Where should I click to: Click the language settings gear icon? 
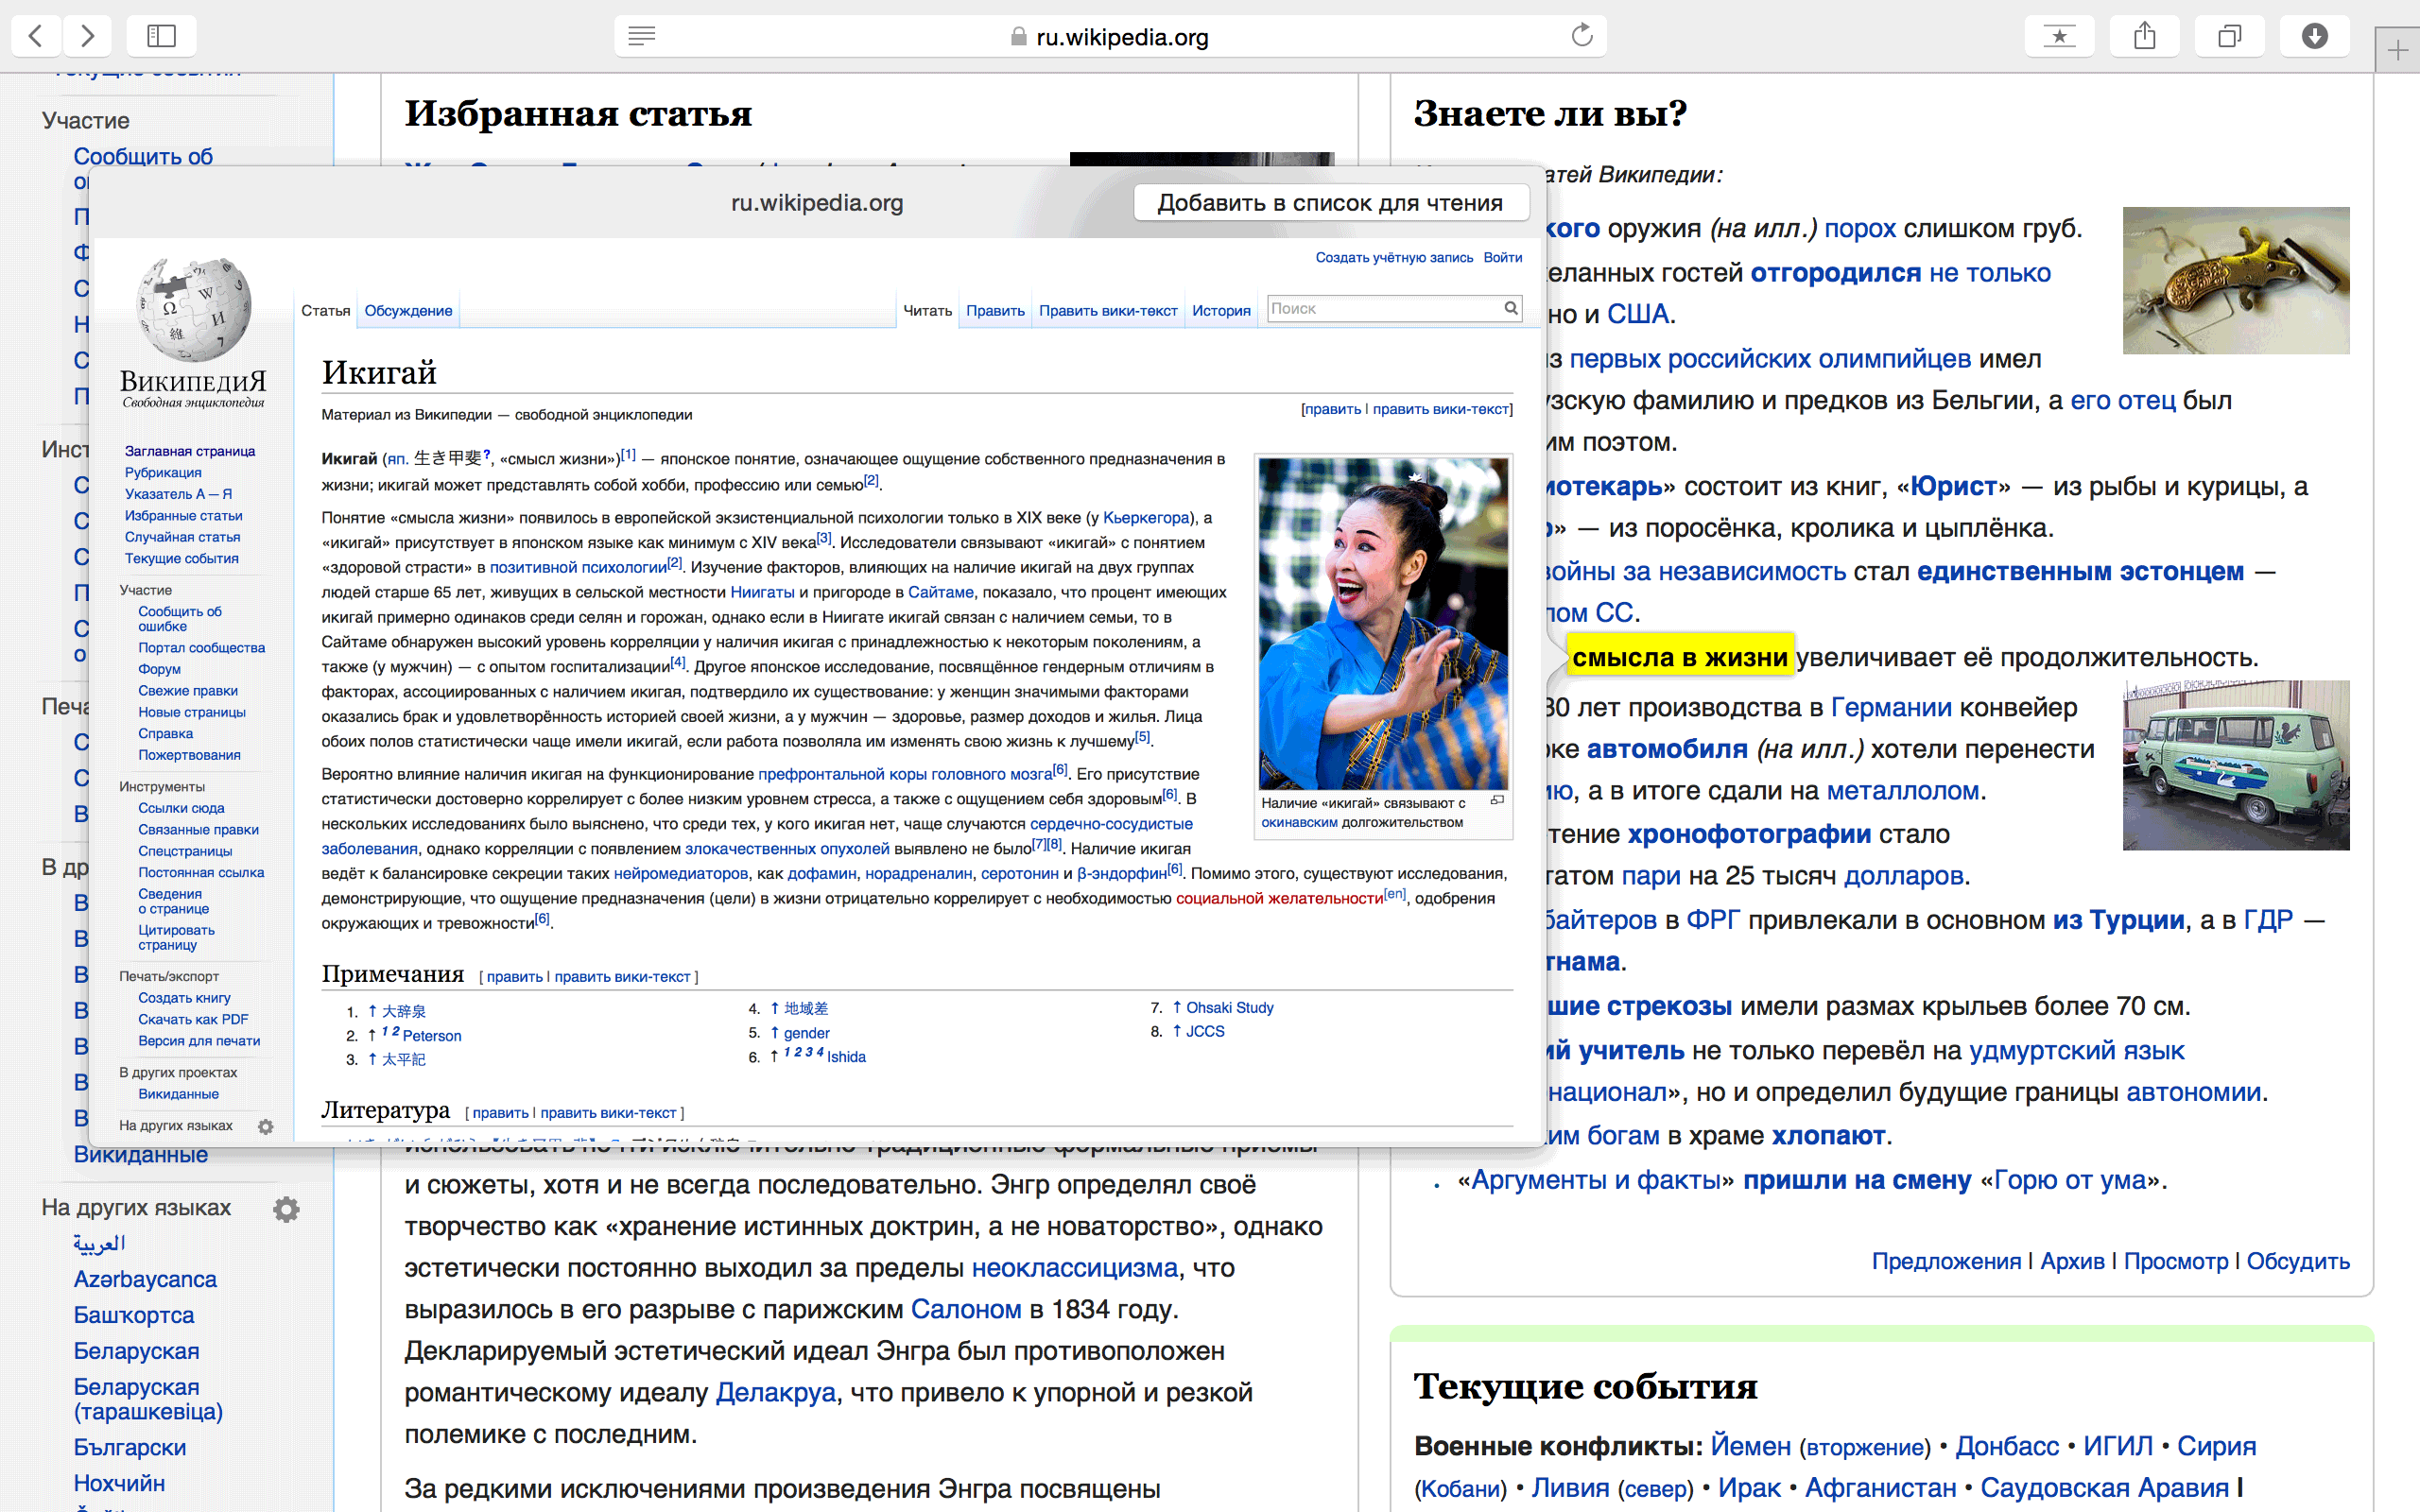tap(286, 1209)
